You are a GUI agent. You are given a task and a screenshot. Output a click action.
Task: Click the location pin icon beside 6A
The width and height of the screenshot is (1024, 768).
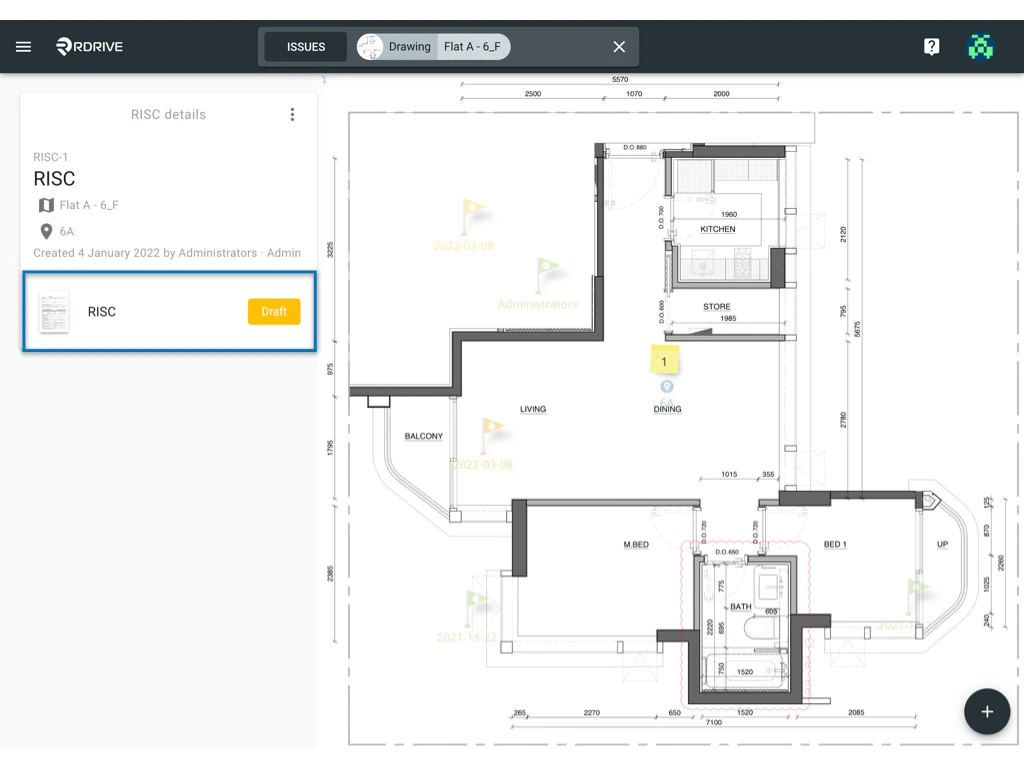click(46, 231)
